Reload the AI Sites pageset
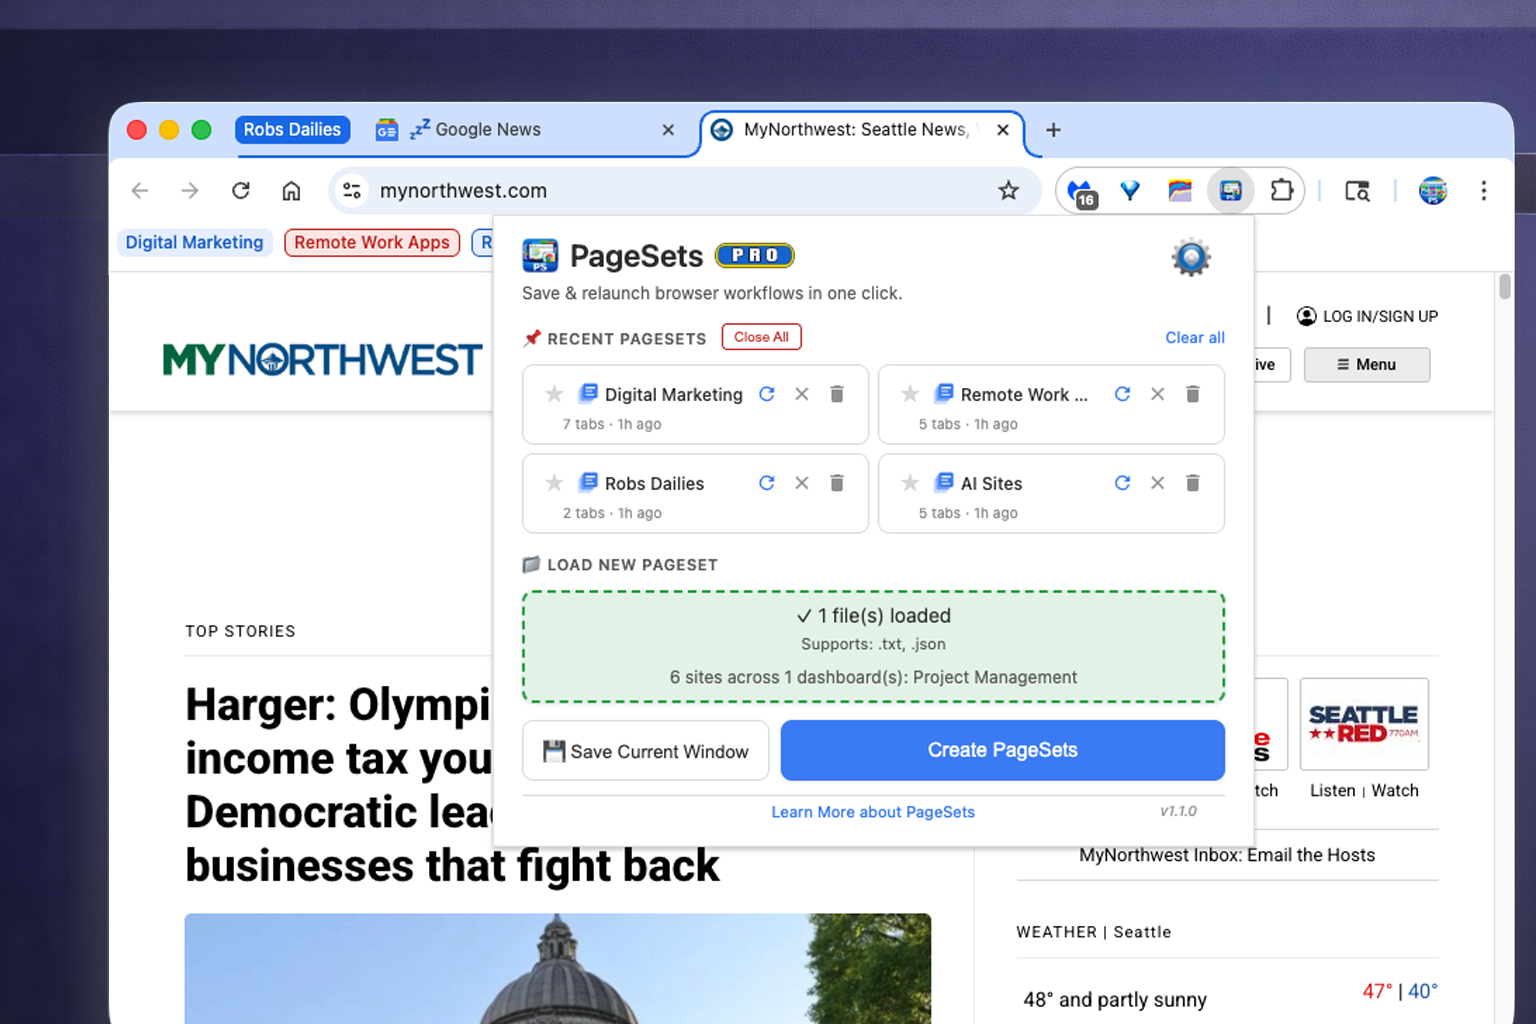The width and height of the screenshot is (1536, 1024). click(x=1122, y=483)
